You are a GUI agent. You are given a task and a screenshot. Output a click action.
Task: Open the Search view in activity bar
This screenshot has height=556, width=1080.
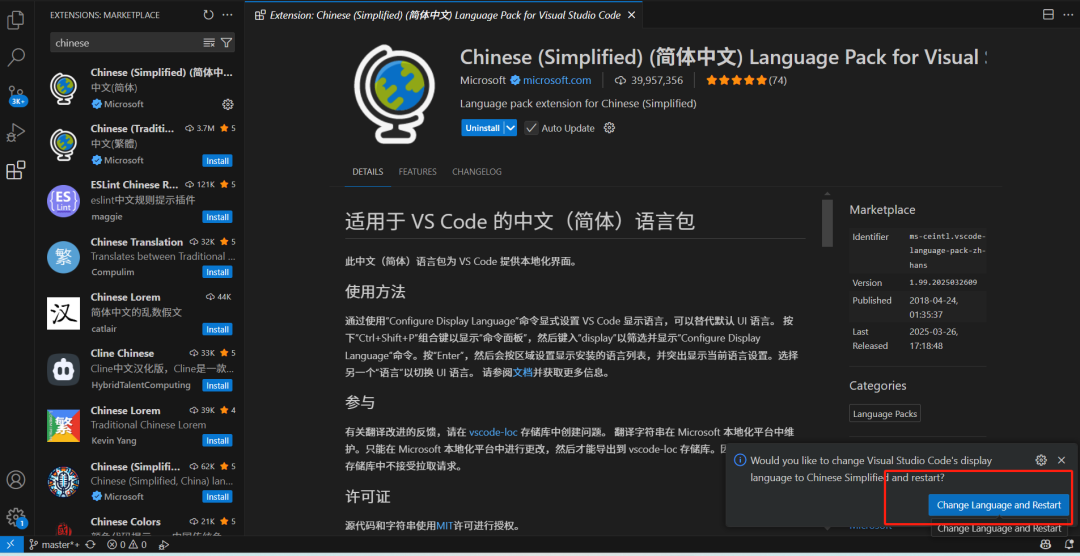15,57
